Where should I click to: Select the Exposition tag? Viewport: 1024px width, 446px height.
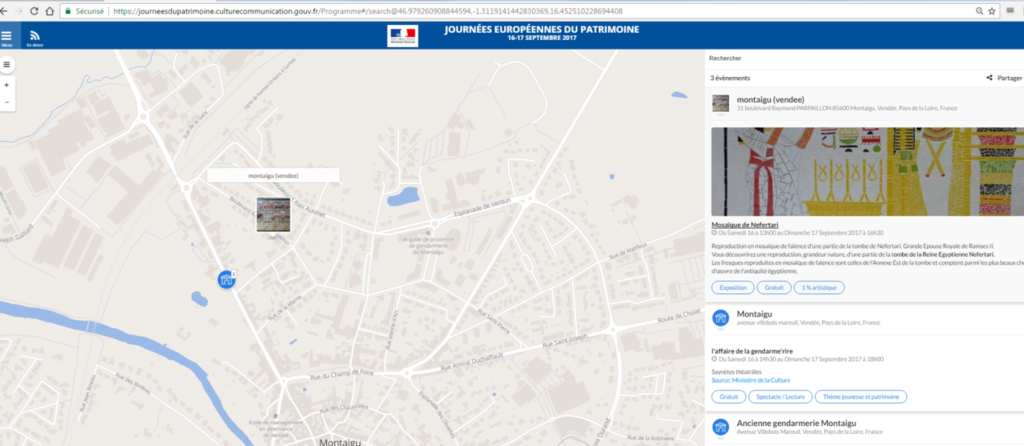point(732,288)
